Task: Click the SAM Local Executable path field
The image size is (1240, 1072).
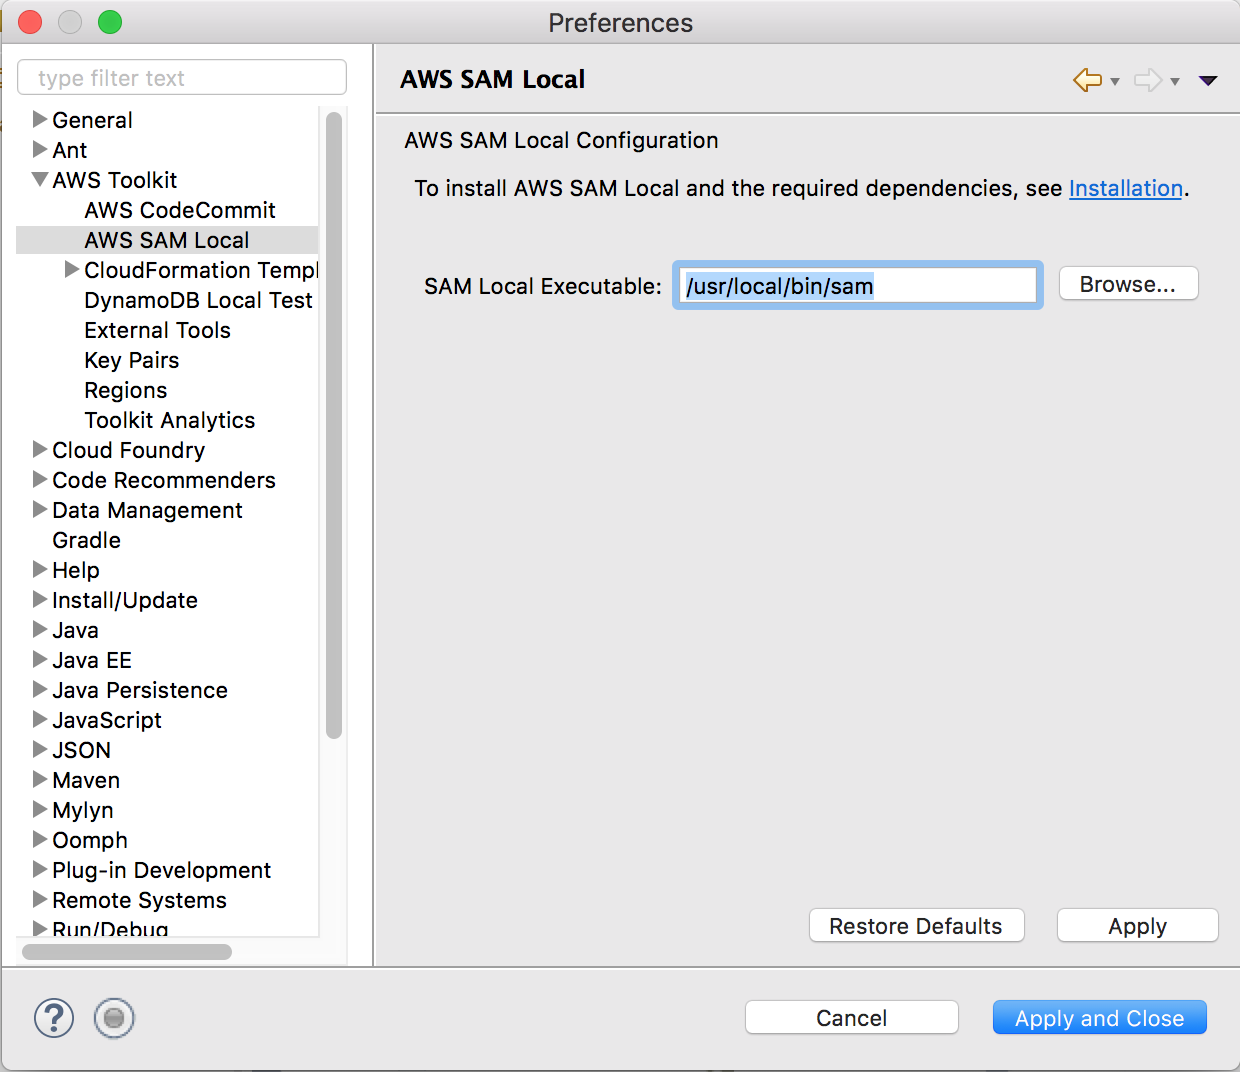Action: point(858,286)
